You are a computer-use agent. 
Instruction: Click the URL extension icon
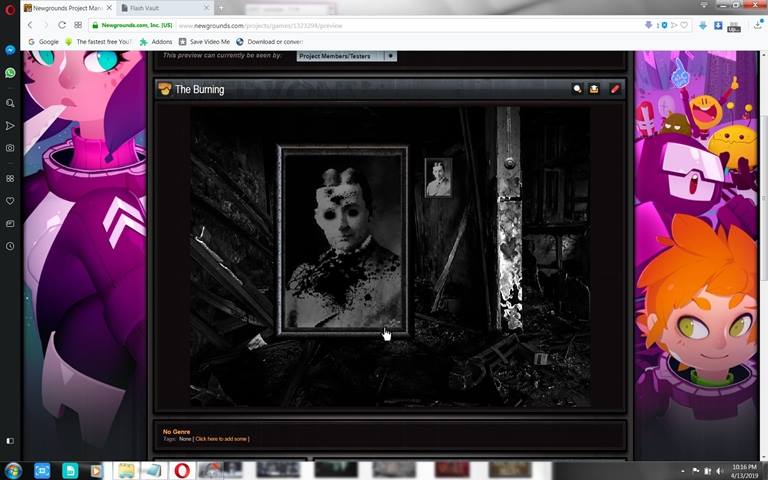click(x=734, y=26)
